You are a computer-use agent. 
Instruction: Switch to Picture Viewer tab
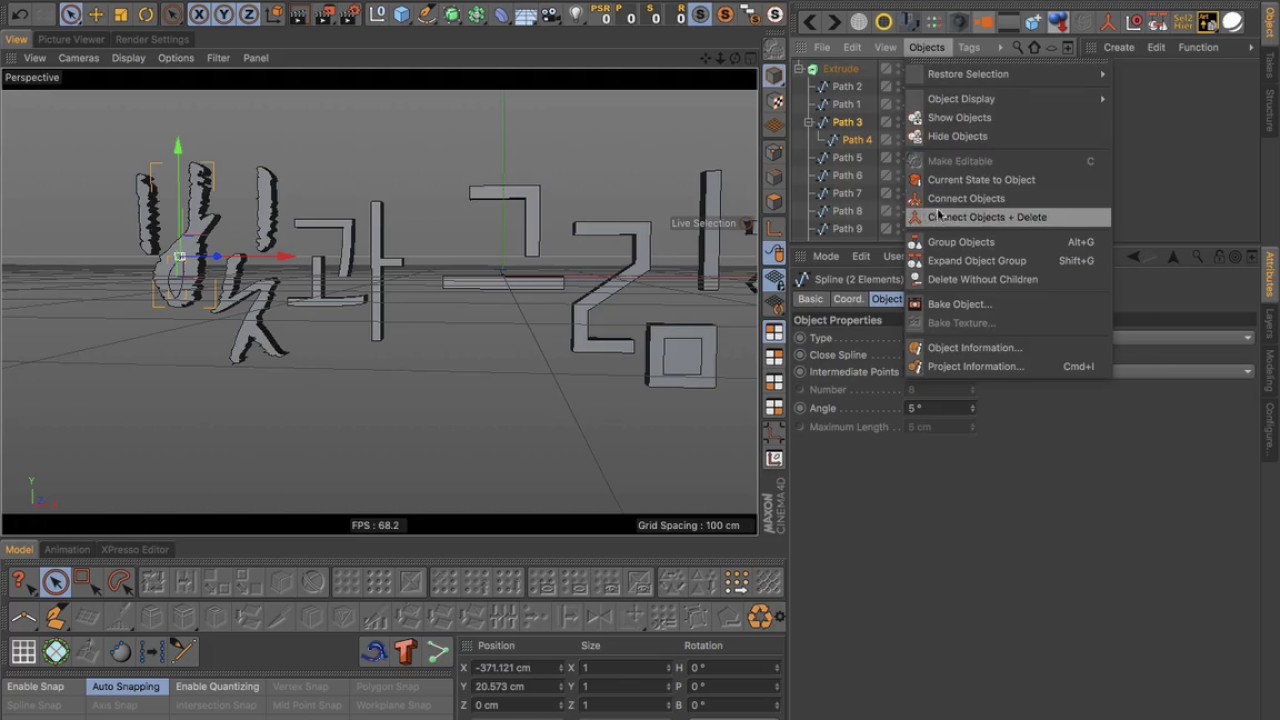pyautogui.click(x=71, y=39)
